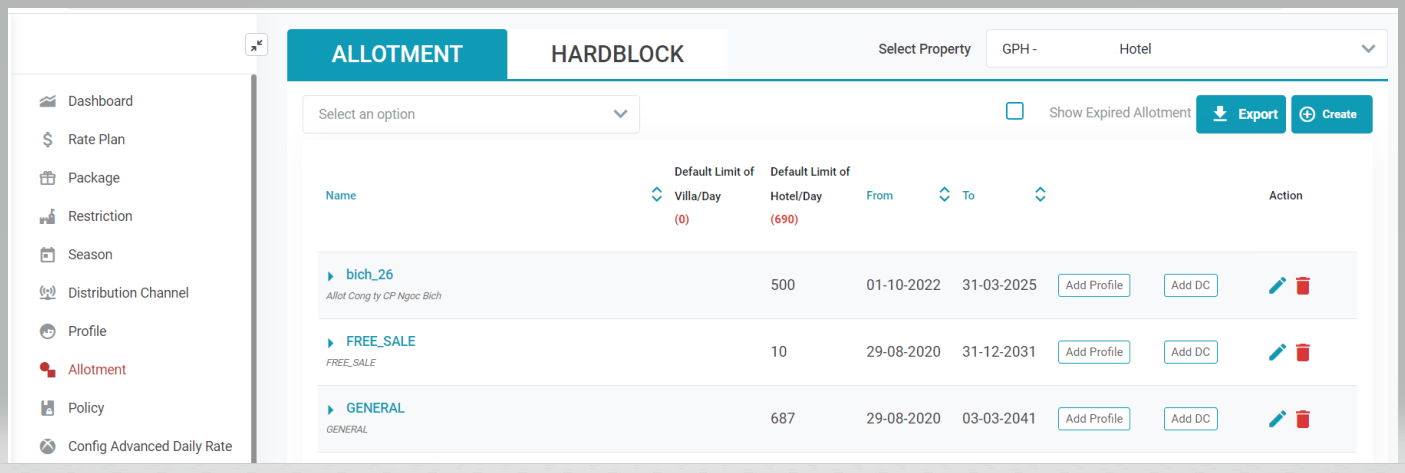Edit the bich_26 allotment with pencil icon
Viewport: 1405px width, 473px height.
(x=1277, y=286)
